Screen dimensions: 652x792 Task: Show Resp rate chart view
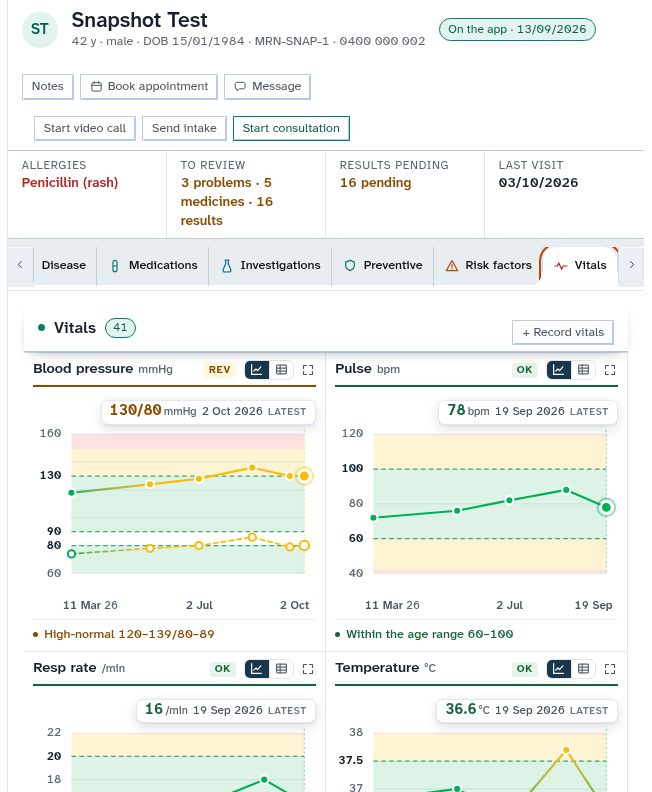click(257, 669)
